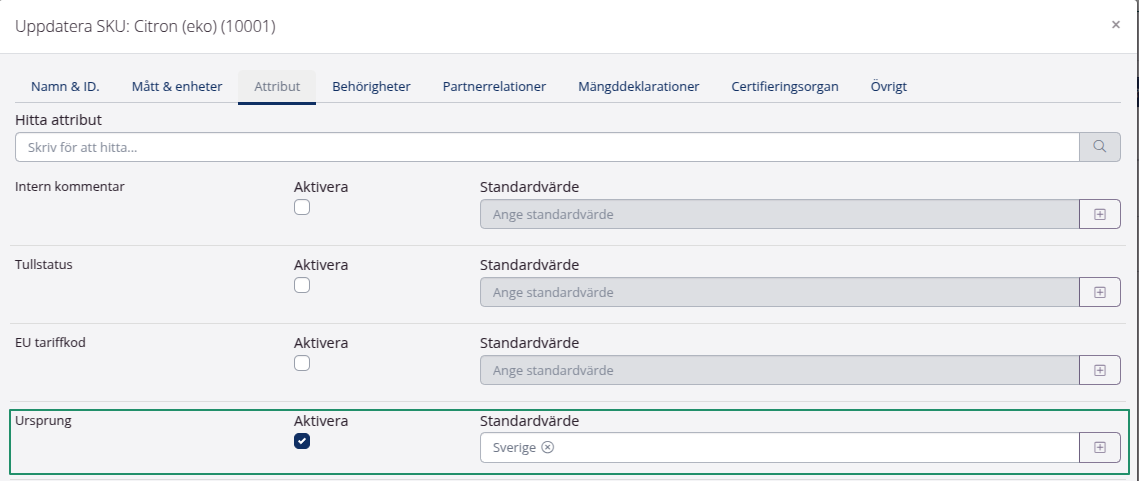This screenshot has width=1139, height=481.
Task: Close the Uppdatera SKU dialog
Action: pos(1115,25)
